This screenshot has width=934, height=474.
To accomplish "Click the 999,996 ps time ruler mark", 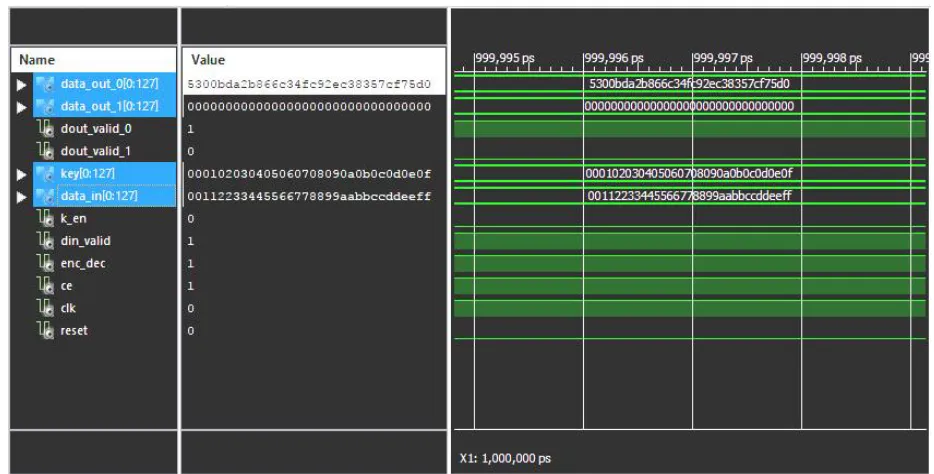I will [614, 58].
